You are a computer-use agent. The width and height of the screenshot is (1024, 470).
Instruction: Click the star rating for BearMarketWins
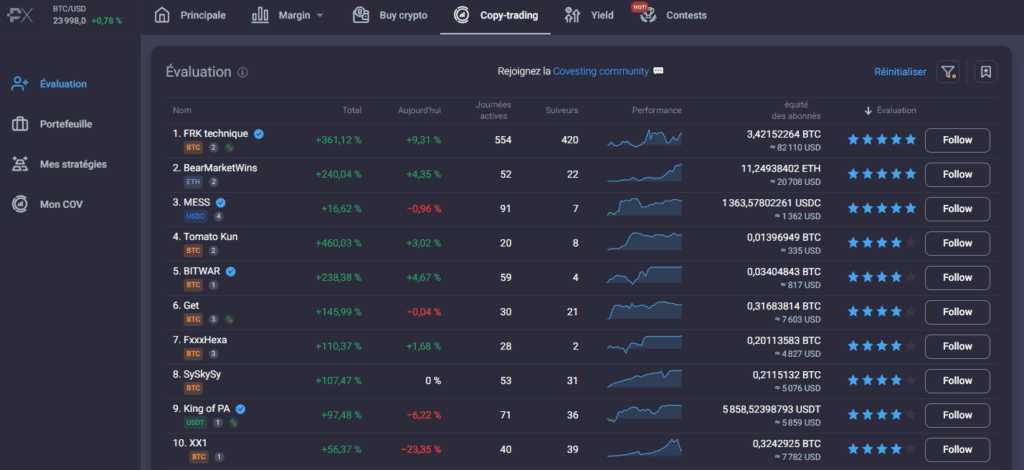[881, 174]
